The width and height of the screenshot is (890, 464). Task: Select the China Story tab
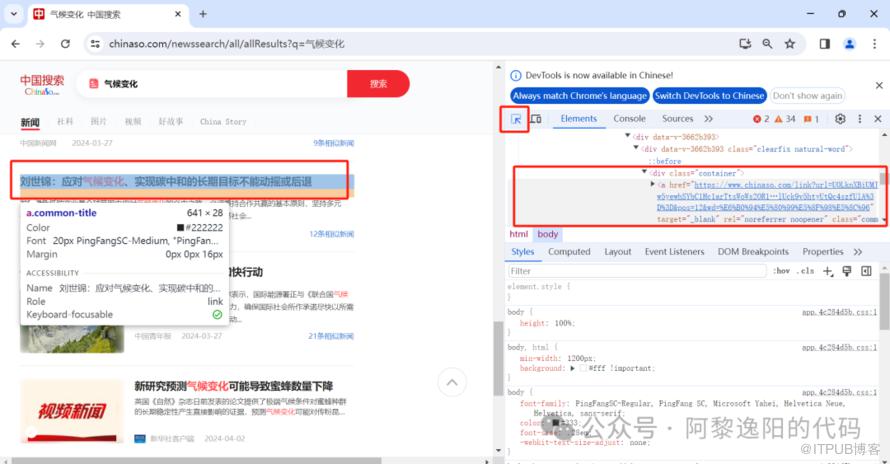[223, 122]
